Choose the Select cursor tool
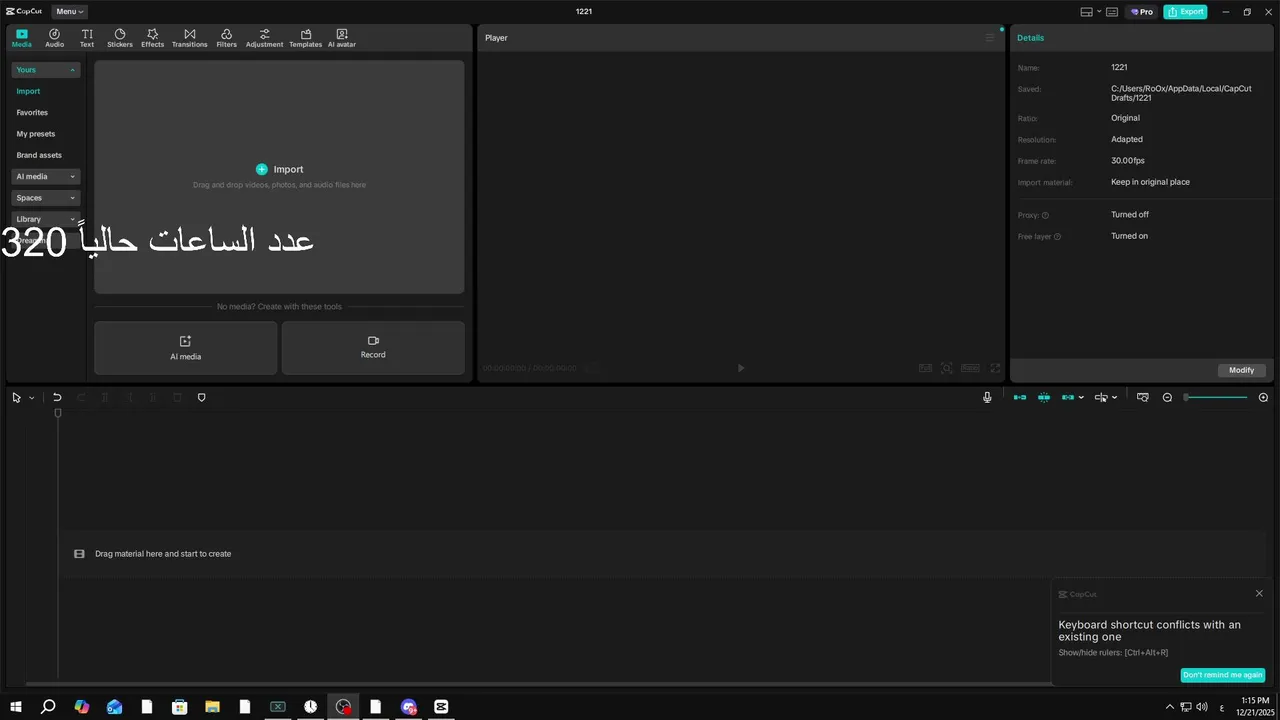This screenshot has width=1280, height=720. point(16,398)
